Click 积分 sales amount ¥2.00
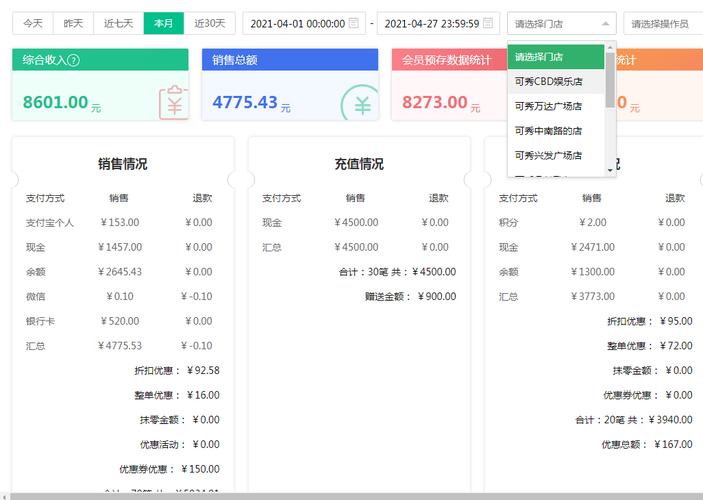The image size is (703, 500). 593,222
